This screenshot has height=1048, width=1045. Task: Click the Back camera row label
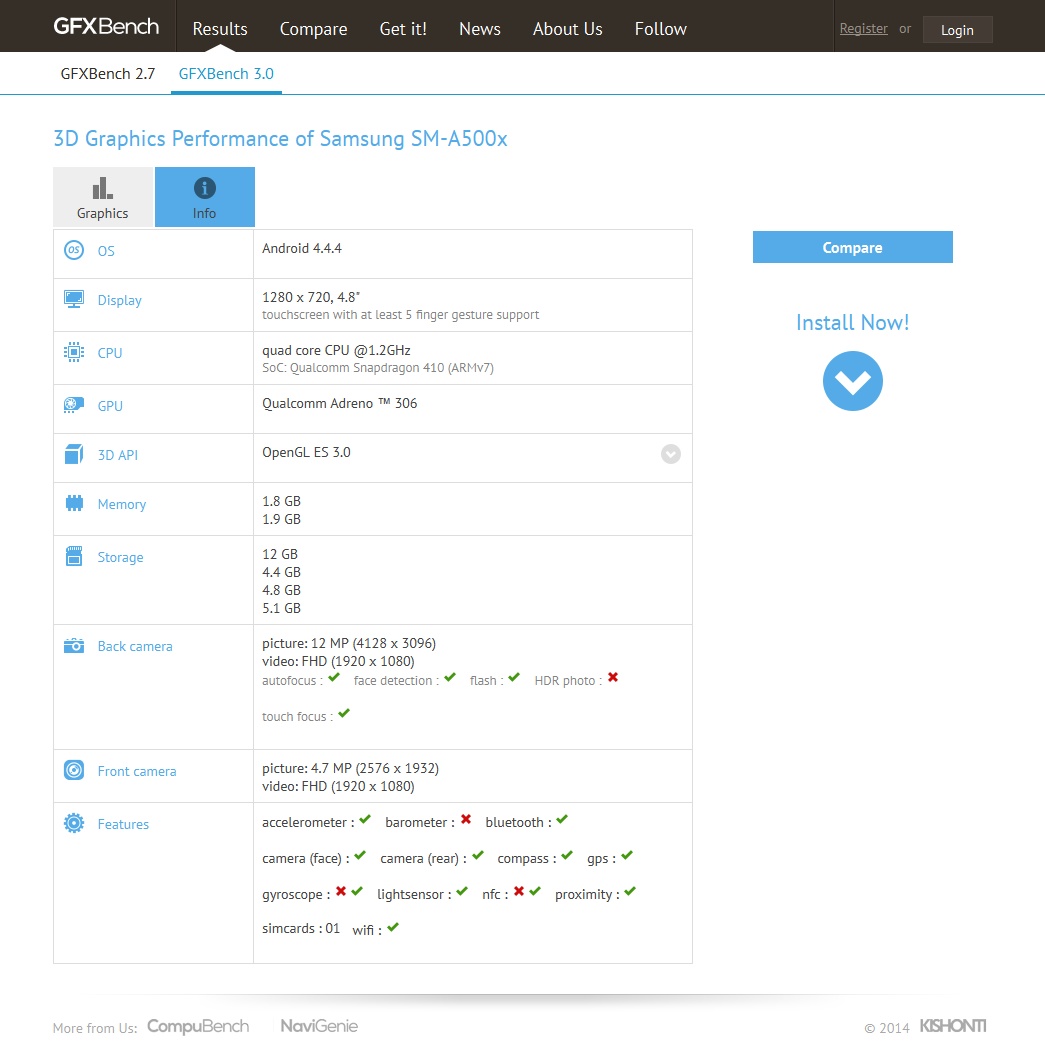(x=135, y=646)
